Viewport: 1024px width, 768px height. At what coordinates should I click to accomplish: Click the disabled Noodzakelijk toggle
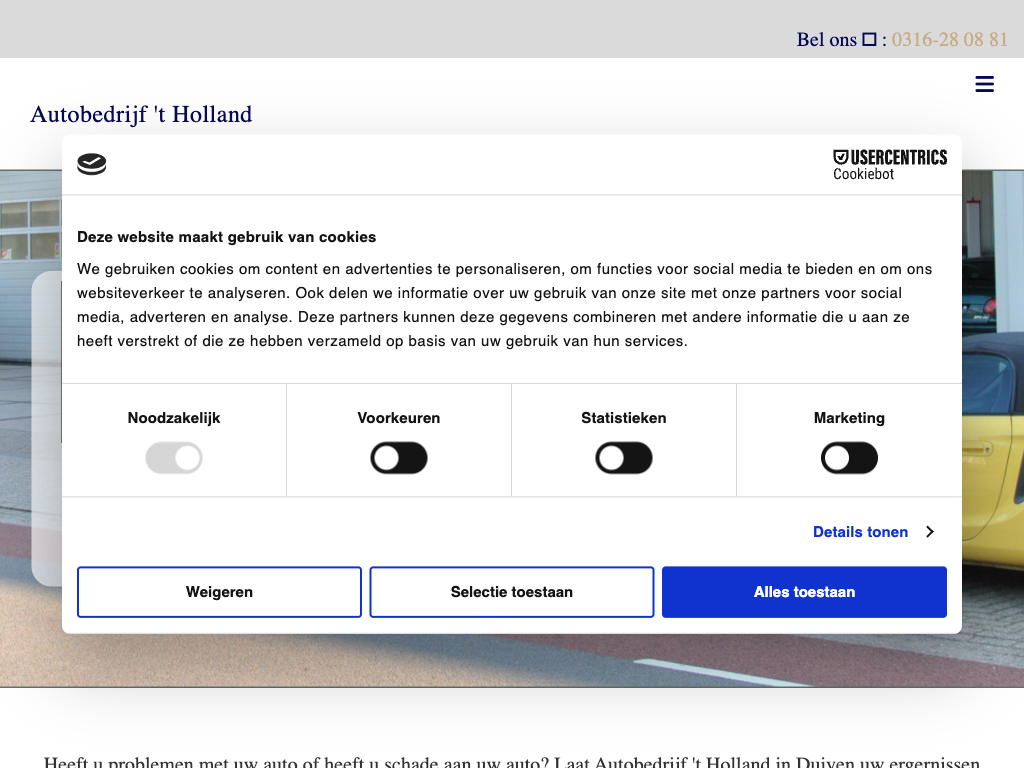coord(174,459)
